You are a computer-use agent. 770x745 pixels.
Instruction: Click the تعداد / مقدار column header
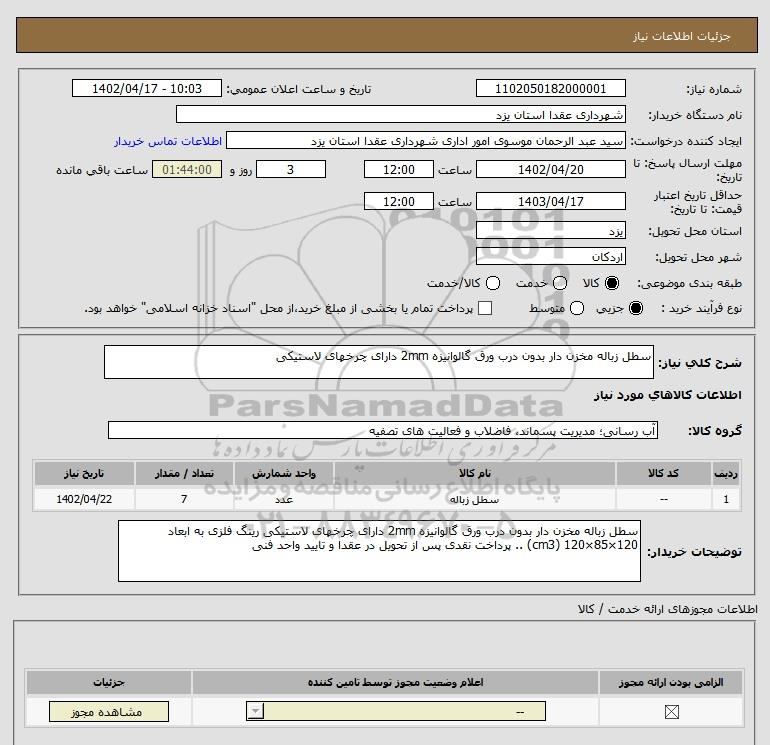click(184, 473)
